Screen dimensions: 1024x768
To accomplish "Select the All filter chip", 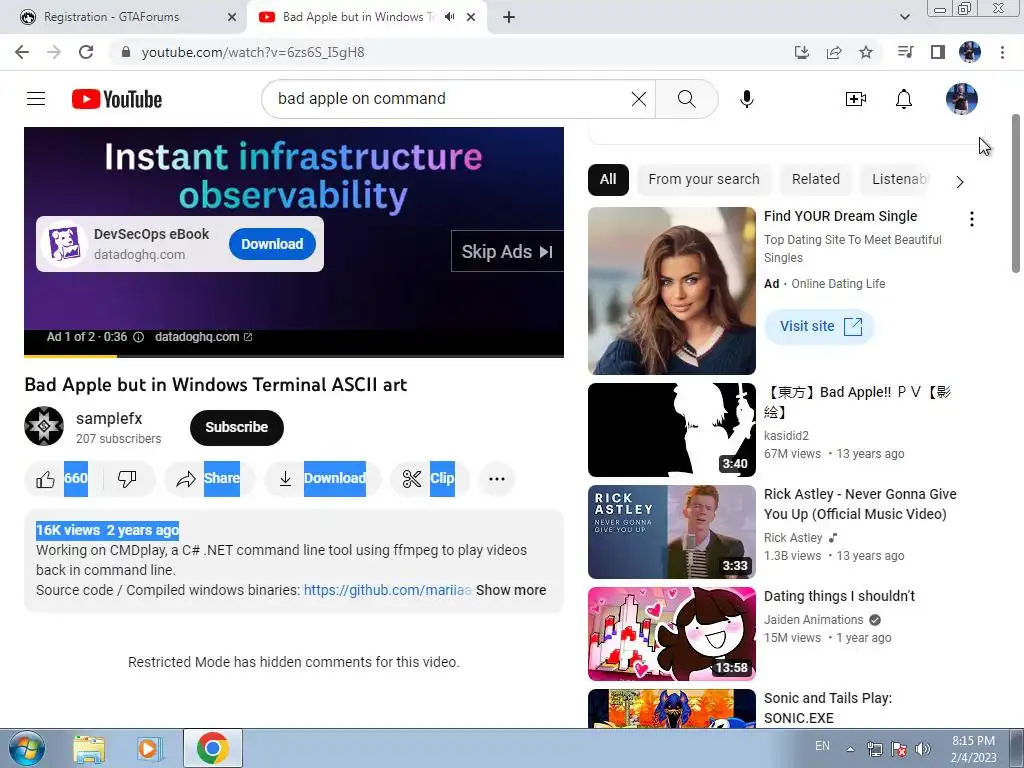I will [608, 180].
